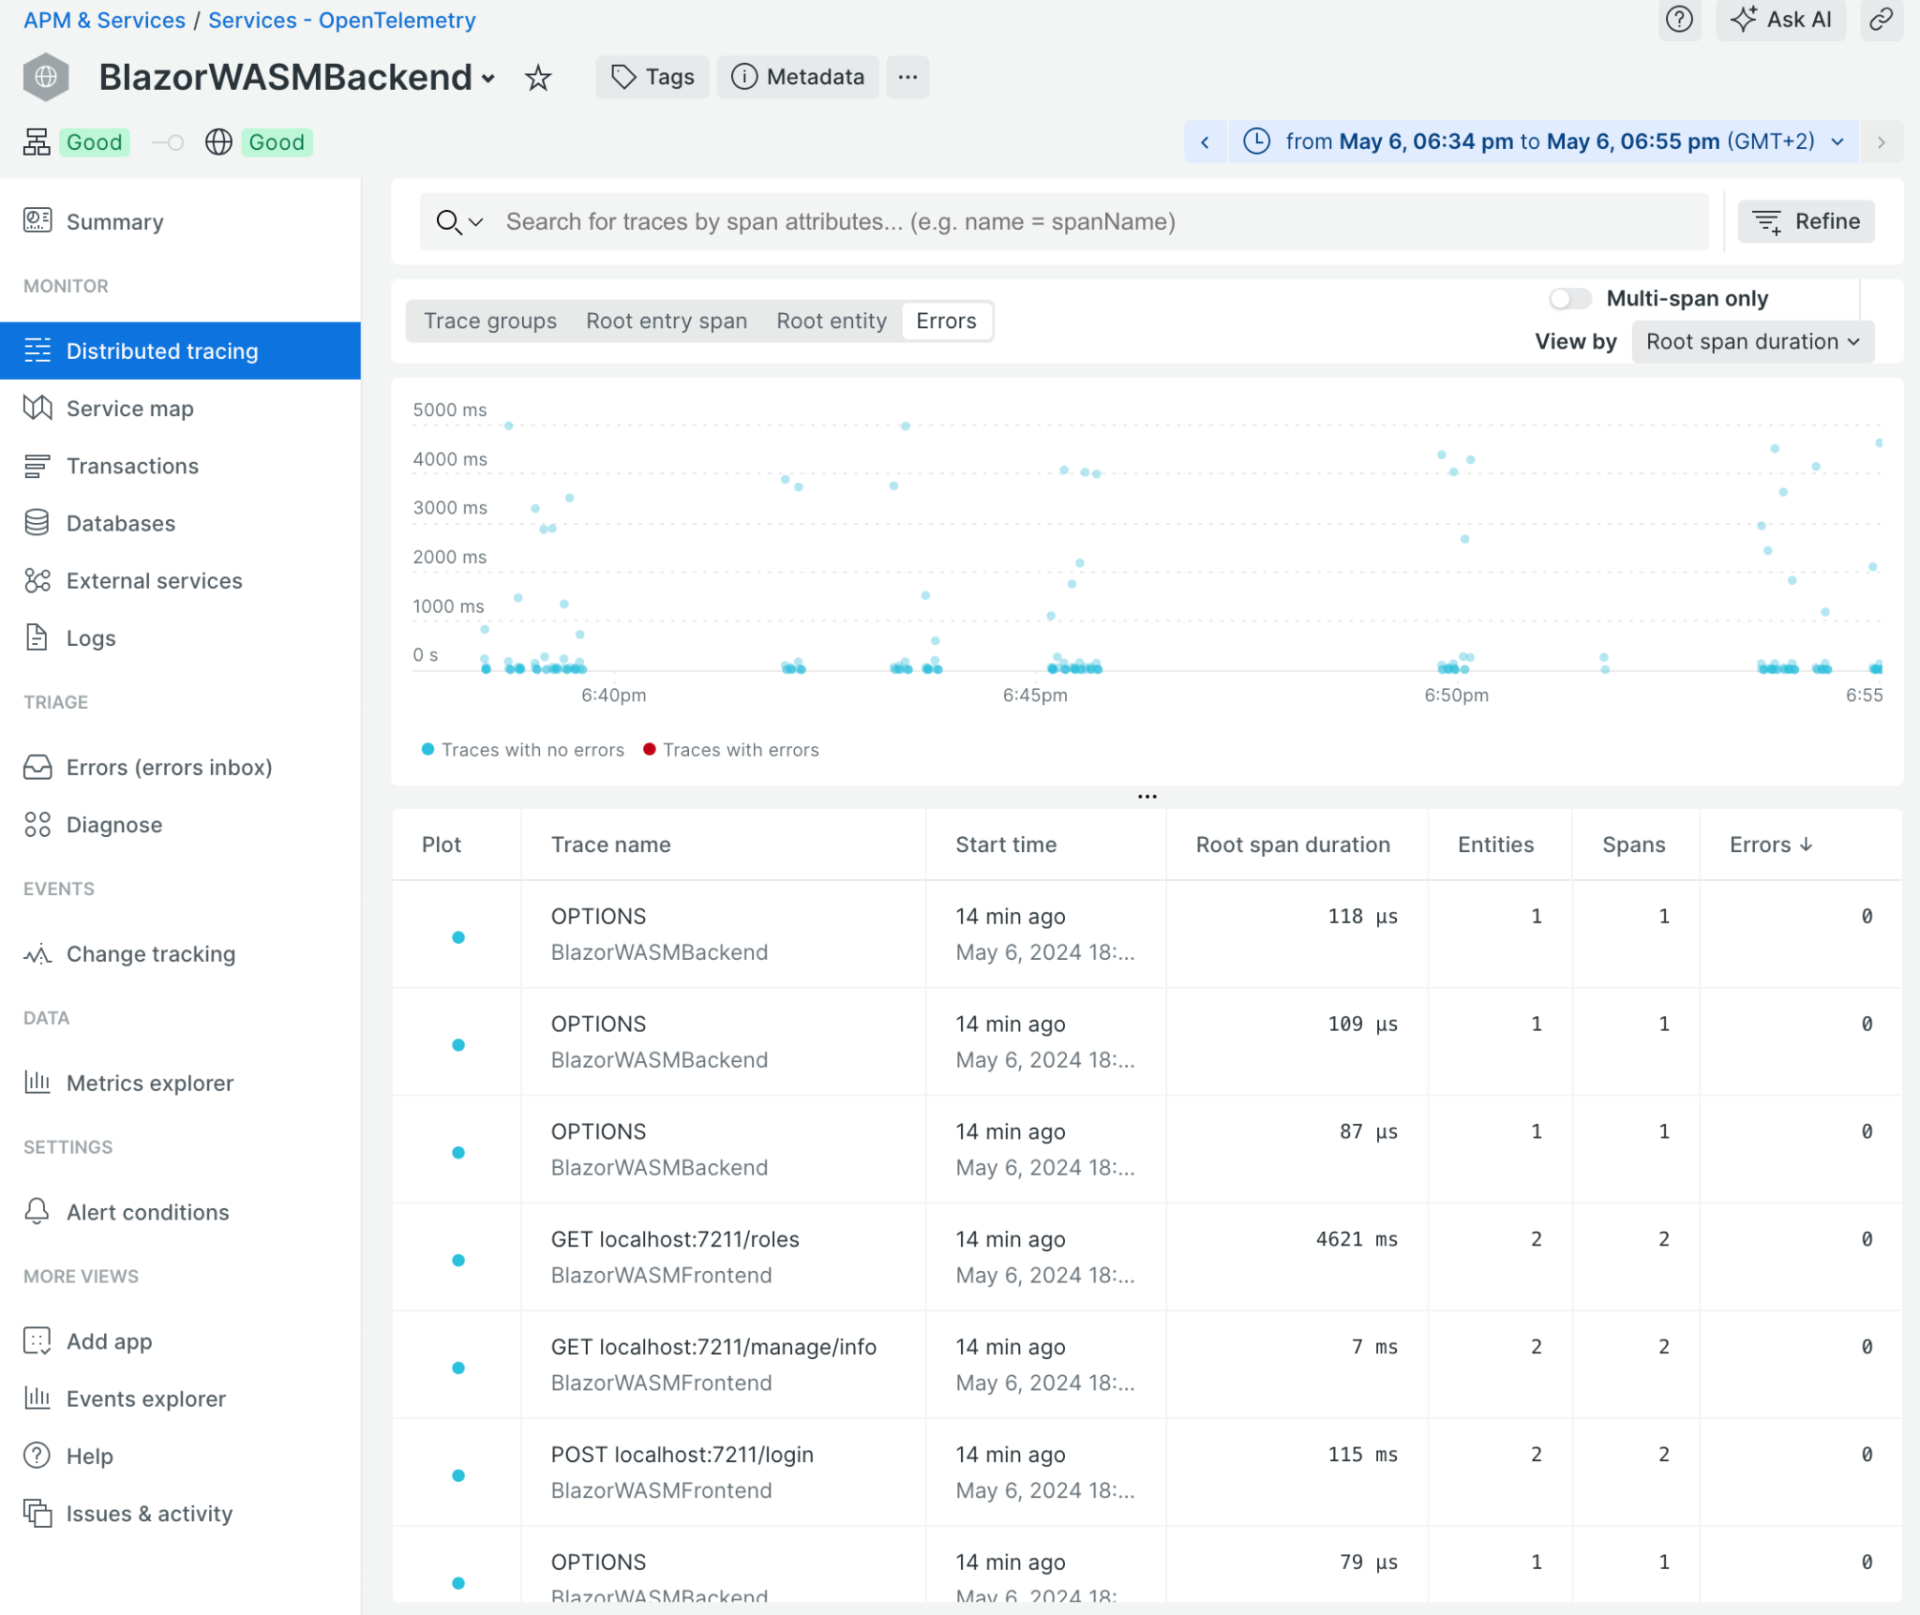Screen dimensions: 1920x1615
Task: Open the Errors inbox
Action: tap(169, 767)
